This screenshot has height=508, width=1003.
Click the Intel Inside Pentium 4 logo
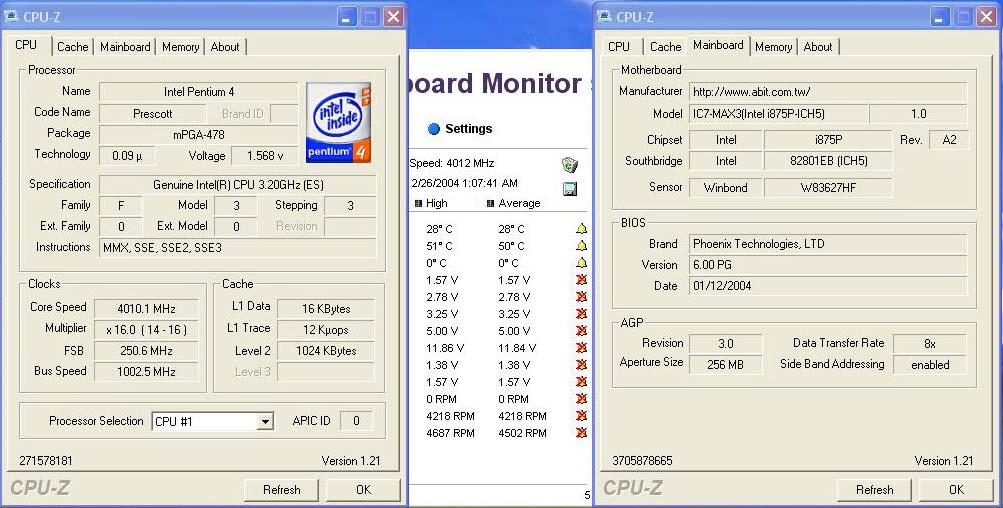pyautogui.click(x=338, y=122)
